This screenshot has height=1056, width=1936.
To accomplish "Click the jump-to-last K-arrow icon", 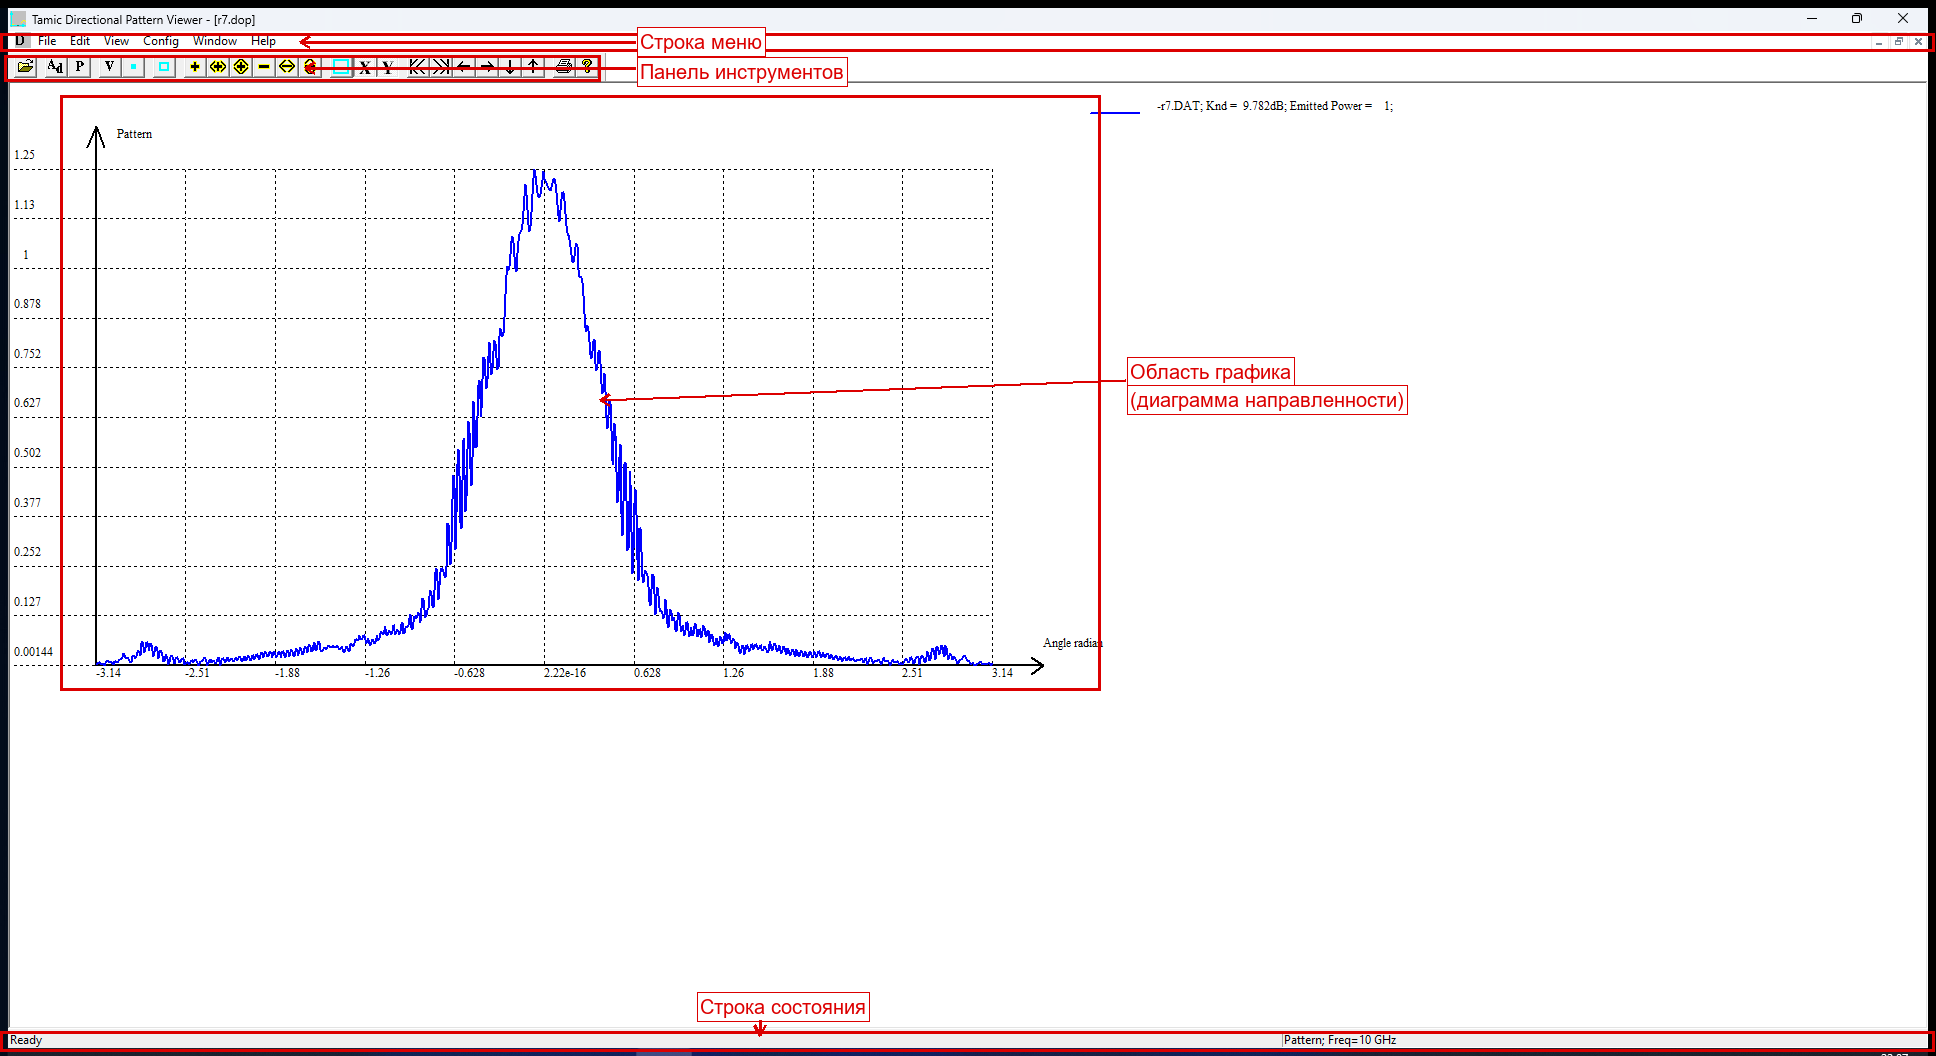I will pyautogui.click(x=440, y=67).
